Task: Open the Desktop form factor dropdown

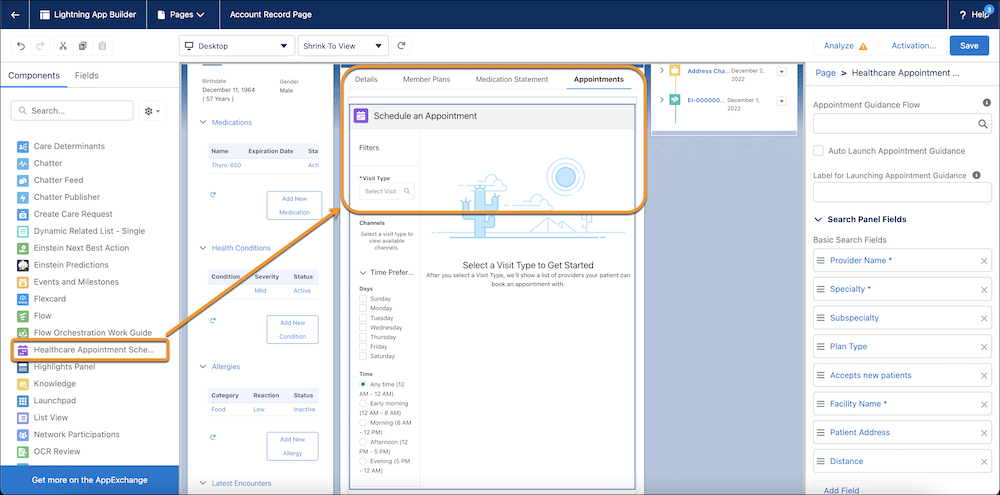Action: coord(237,46)
